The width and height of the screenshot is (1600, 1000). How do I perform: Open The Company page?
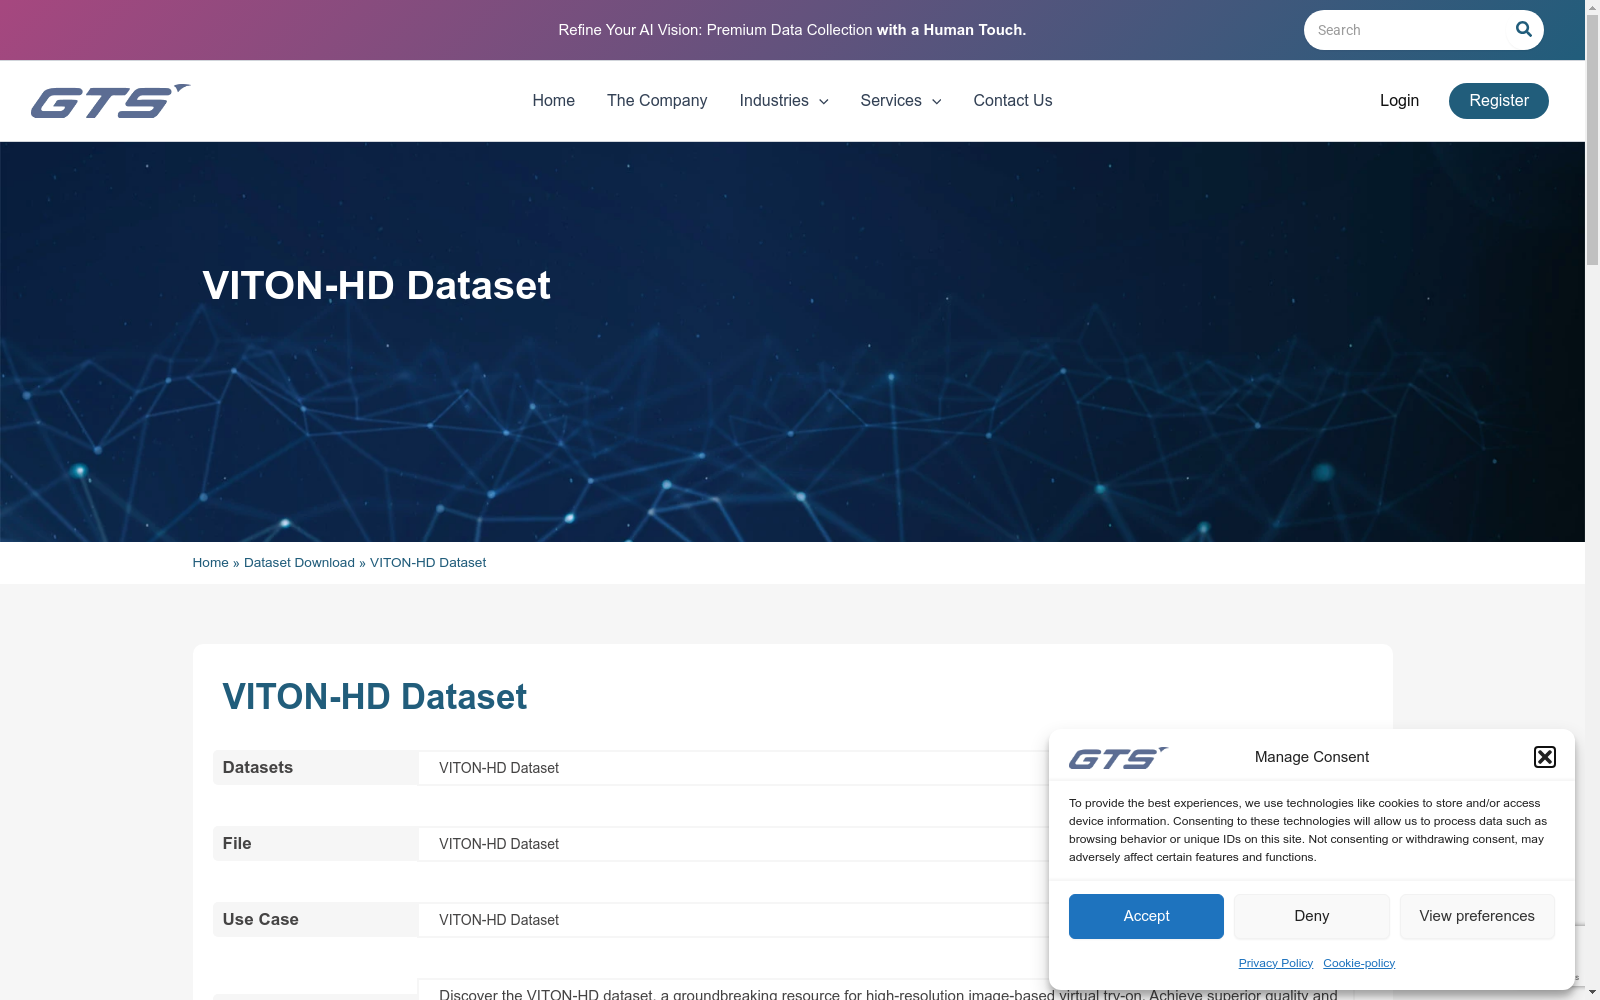(656, 101)
